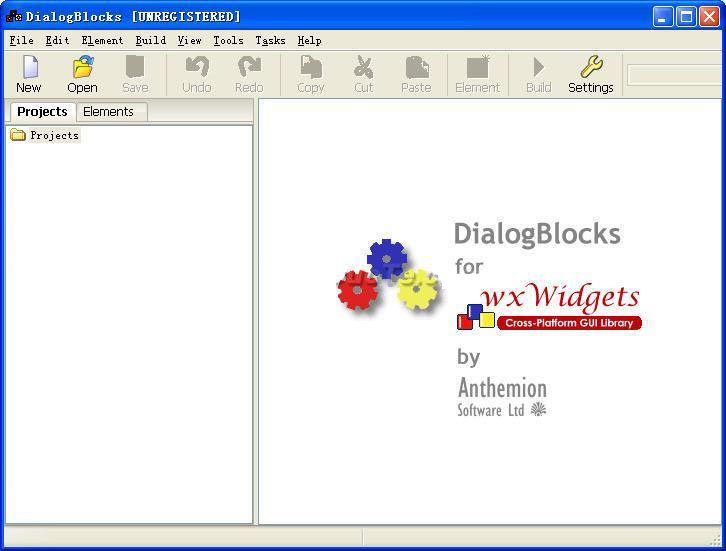The image size is (726, 551).
Task: Click the Element toolbar icon
Action: click(477, 68)
